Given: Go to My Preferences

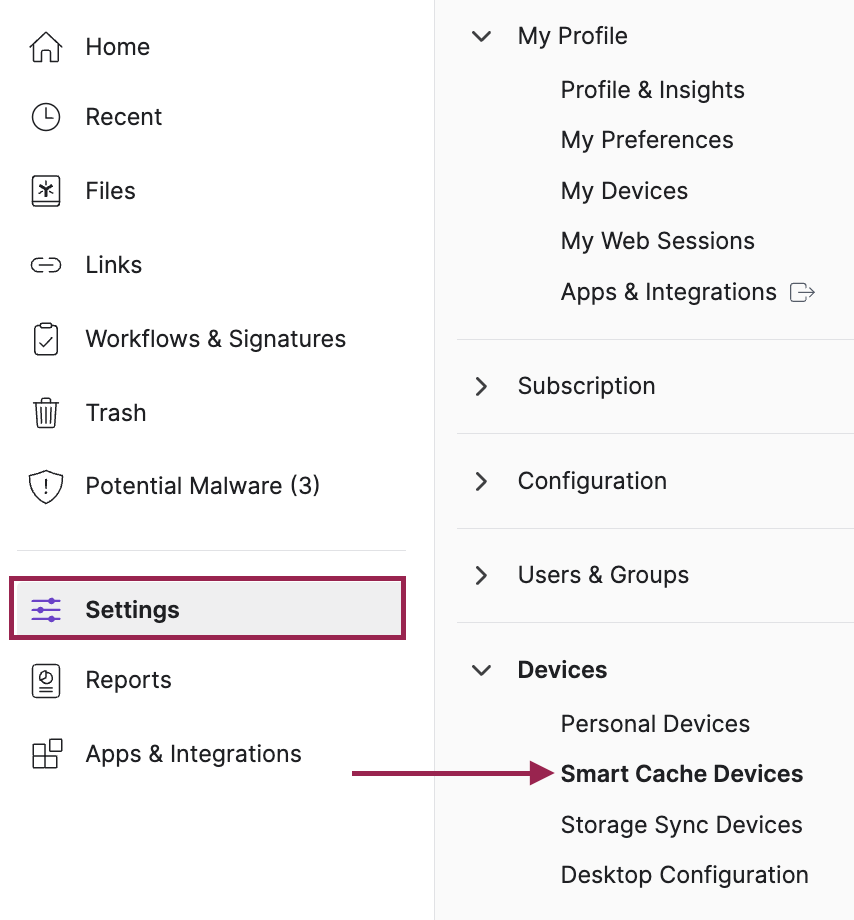Looking at the screenshot, I should (647, 140).
